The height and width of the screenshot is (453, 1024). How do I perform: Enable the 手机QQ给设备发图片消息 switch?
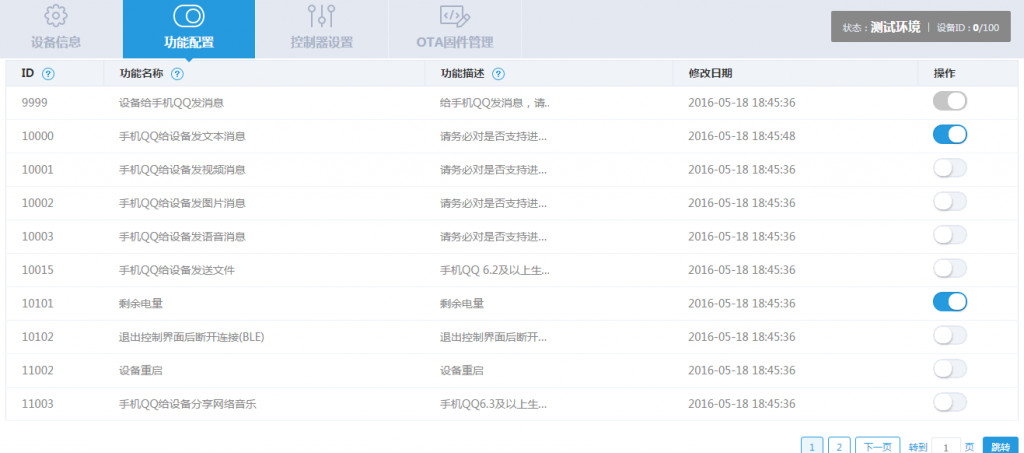point(950,202)
